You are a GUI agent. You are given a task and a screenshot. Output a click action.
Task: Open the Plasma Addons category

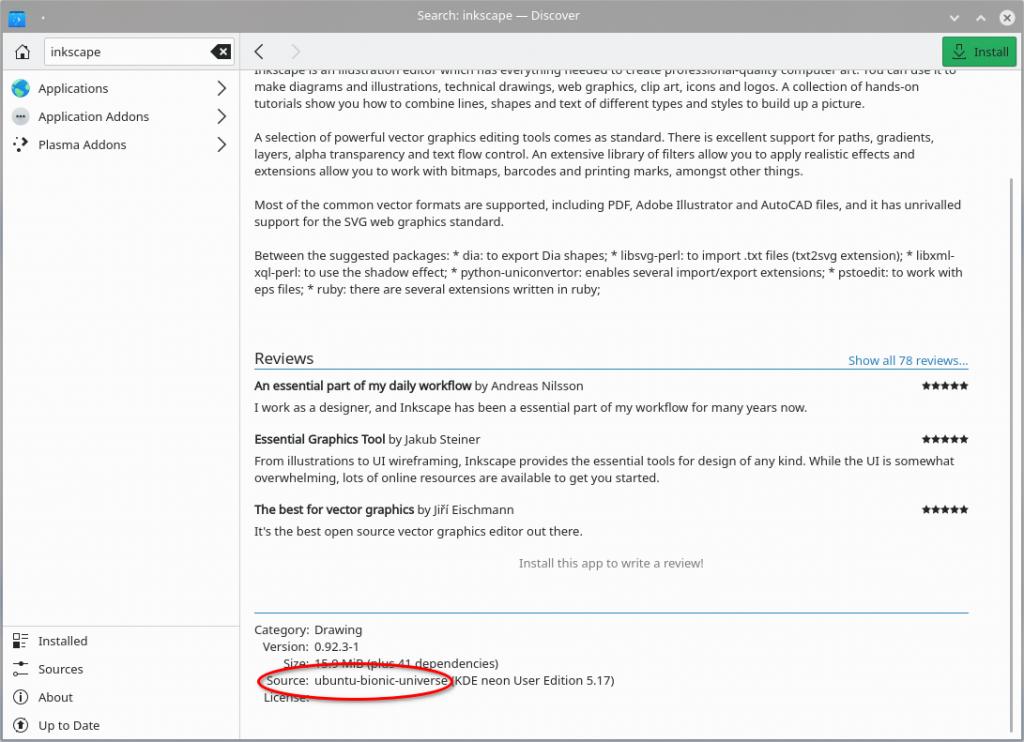[121, 144]
